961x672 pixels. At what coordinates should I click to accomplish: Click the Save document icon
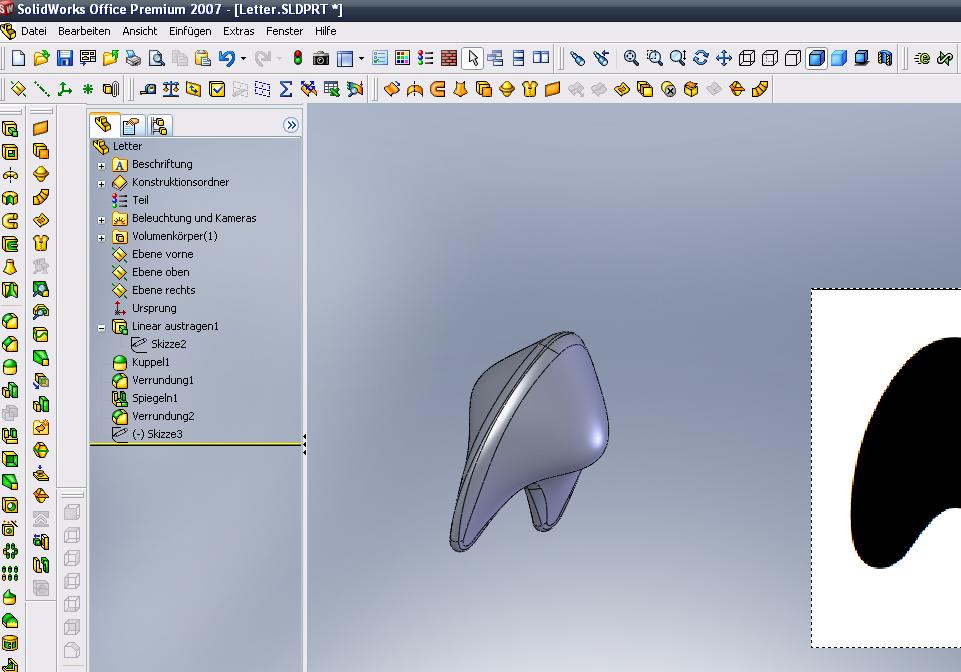click(64, 58)
